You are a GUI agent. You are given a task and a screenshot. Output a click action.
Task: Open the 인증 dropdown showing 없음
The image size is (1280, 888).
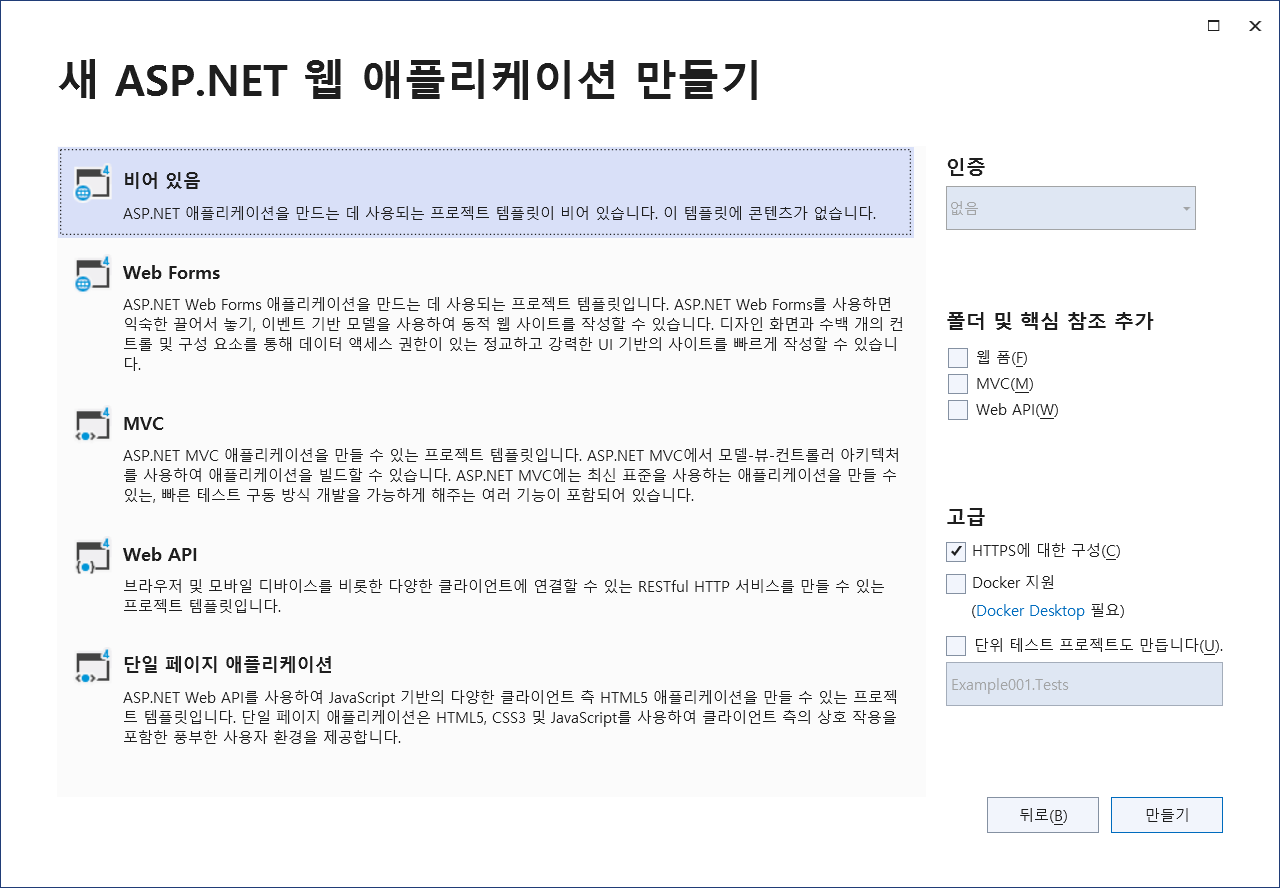click(1071, 208)
